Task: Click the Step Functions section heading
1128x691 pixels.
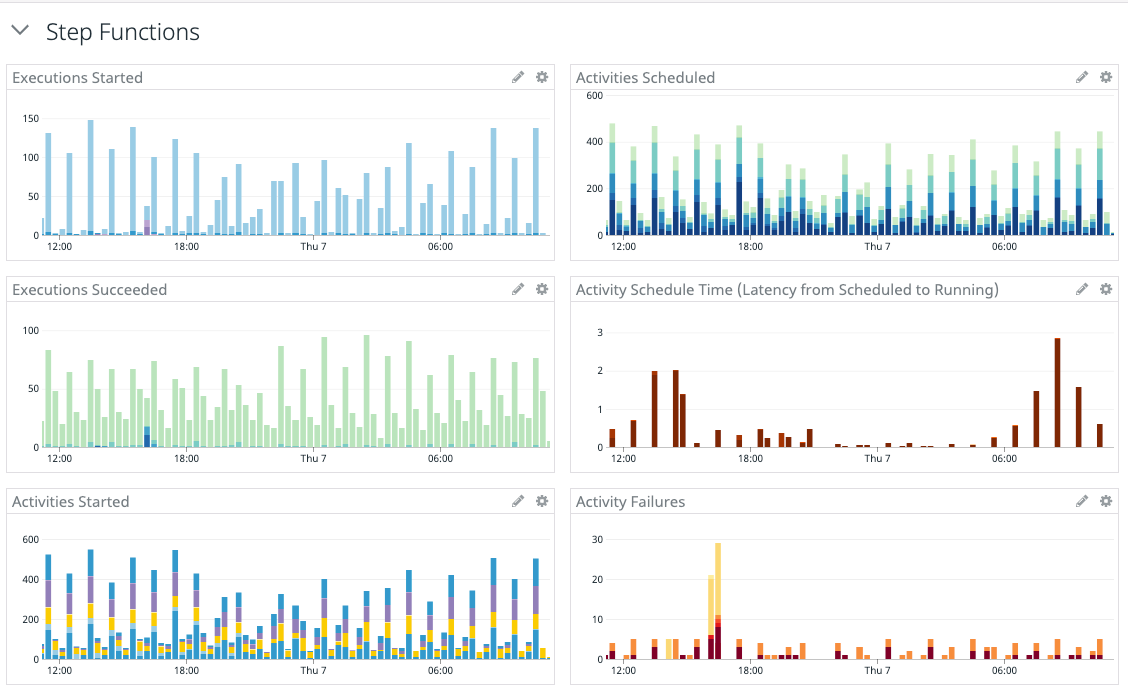Action: click(123, 32)
